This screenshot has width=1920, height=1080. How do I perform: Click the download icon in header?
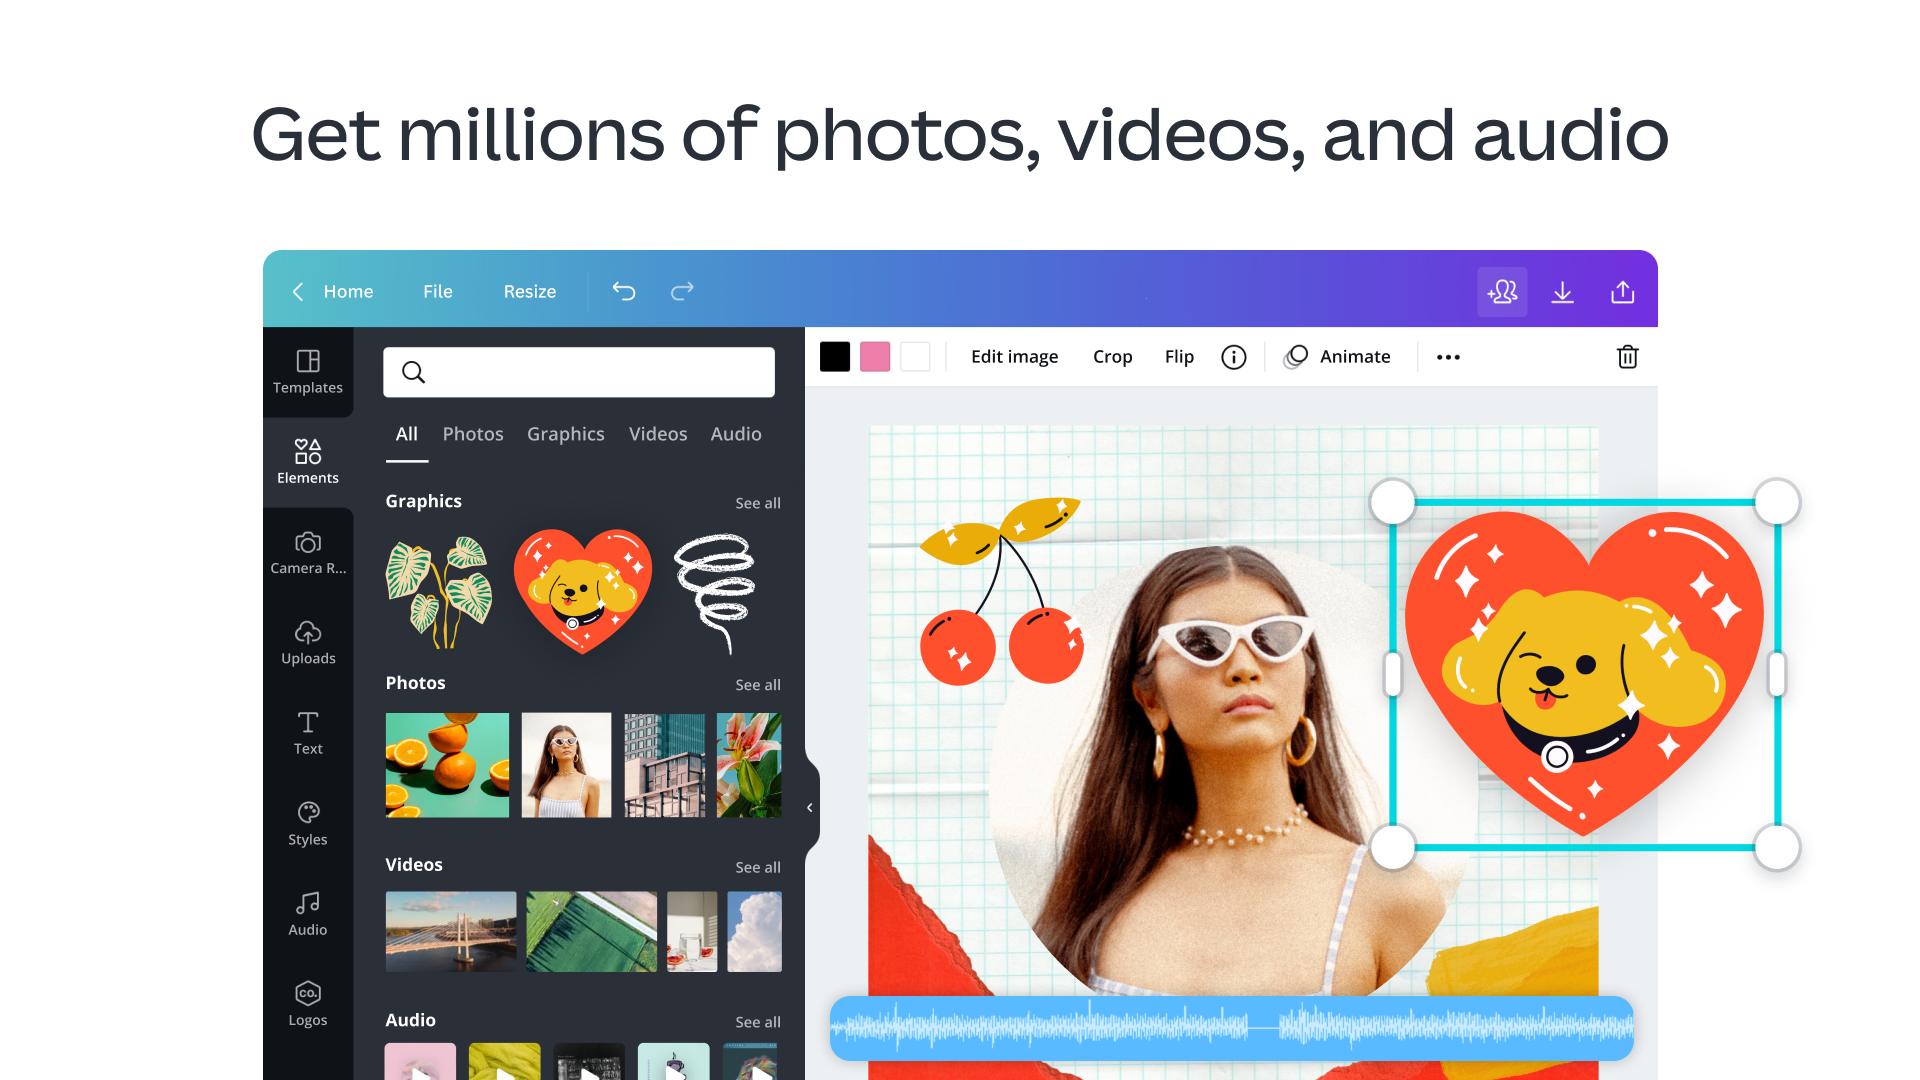pyautogui.click(x=1562, y=292)
